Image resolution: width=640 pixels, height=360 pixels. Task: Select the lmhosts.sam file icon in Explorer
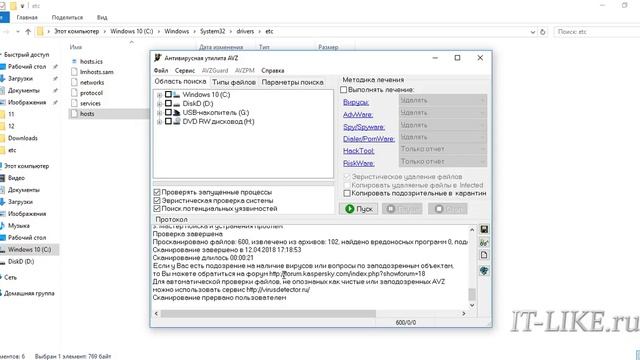[74, 72]
